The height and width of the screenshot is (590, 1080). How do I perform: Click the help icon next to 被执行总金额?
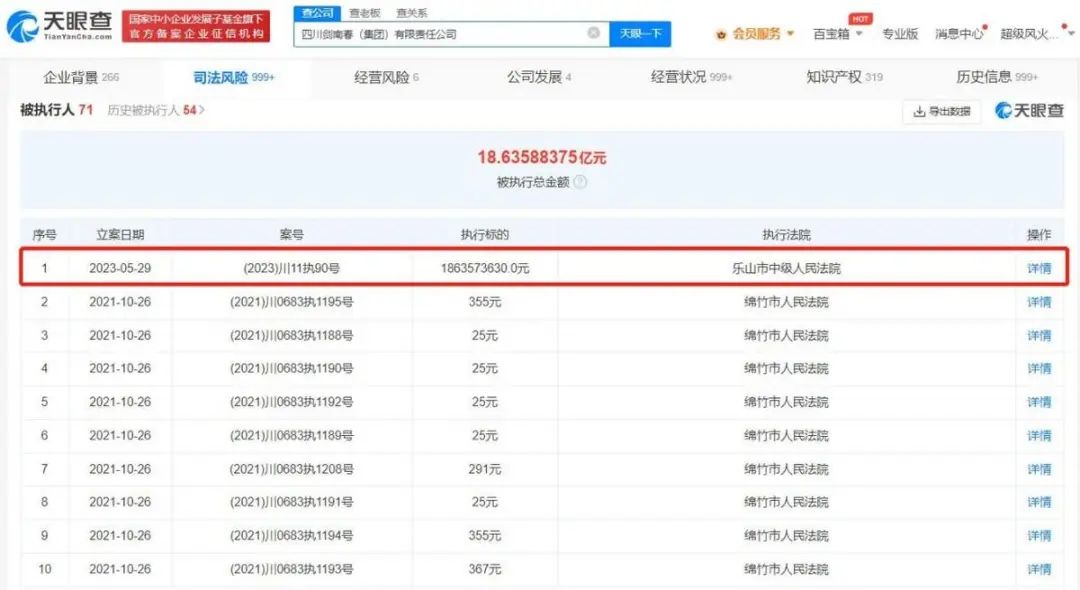[x=580, y=182]
